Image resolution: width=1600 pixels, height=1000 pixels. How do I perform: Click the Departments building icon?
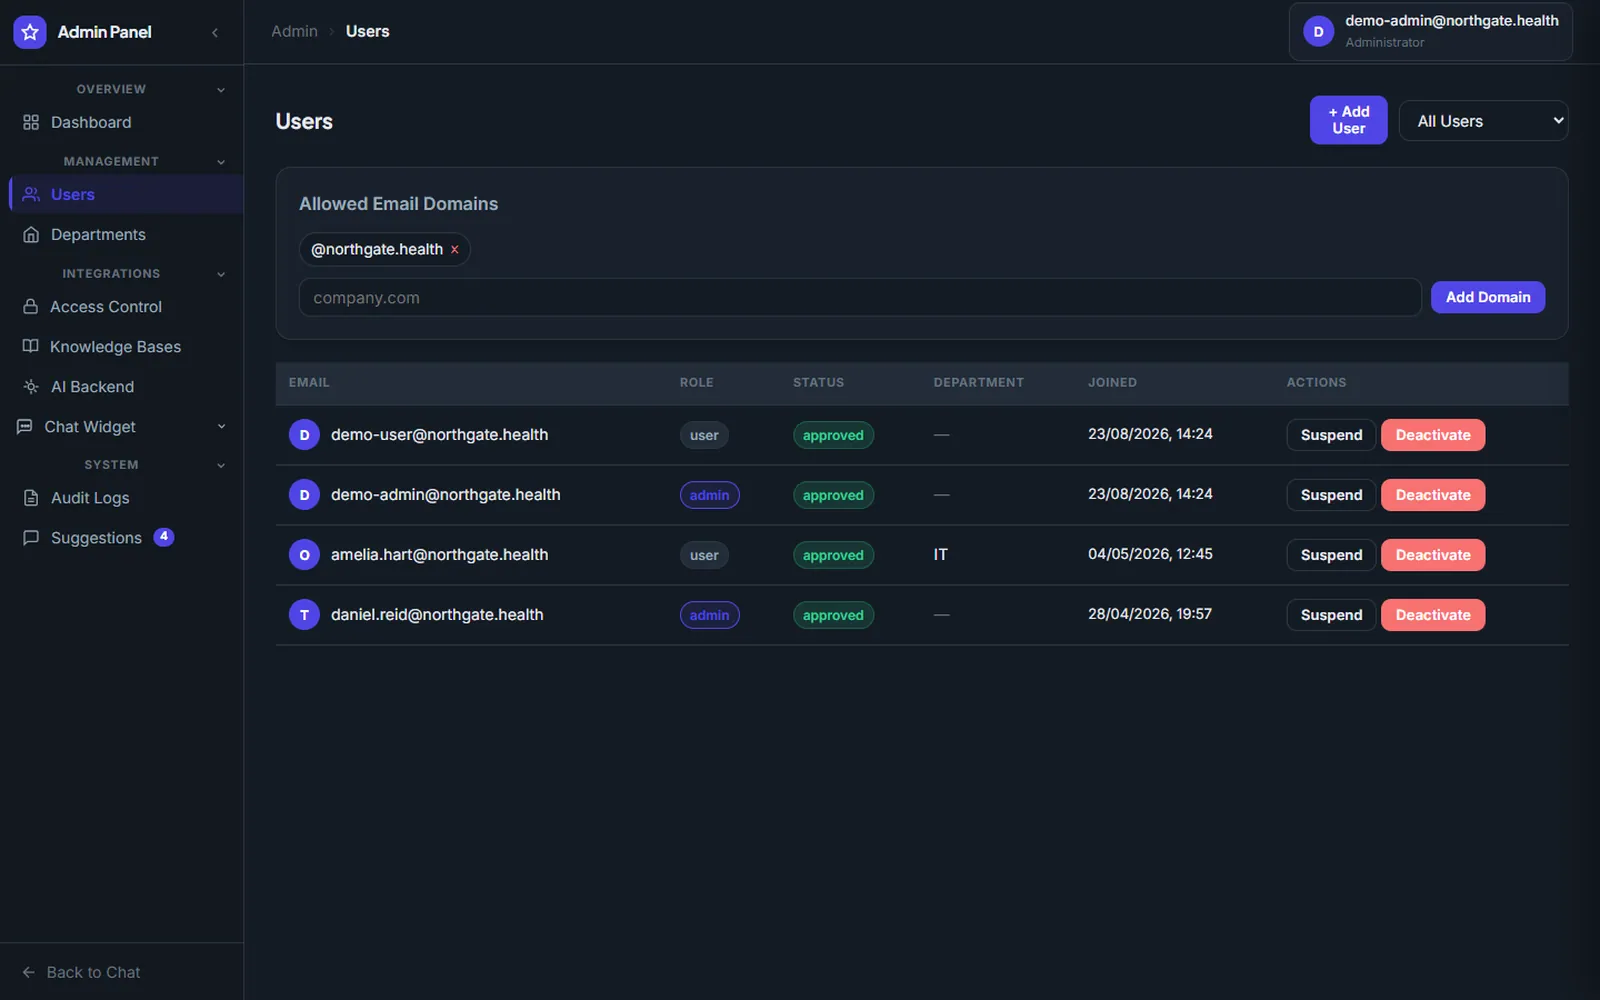coord(31,234)
